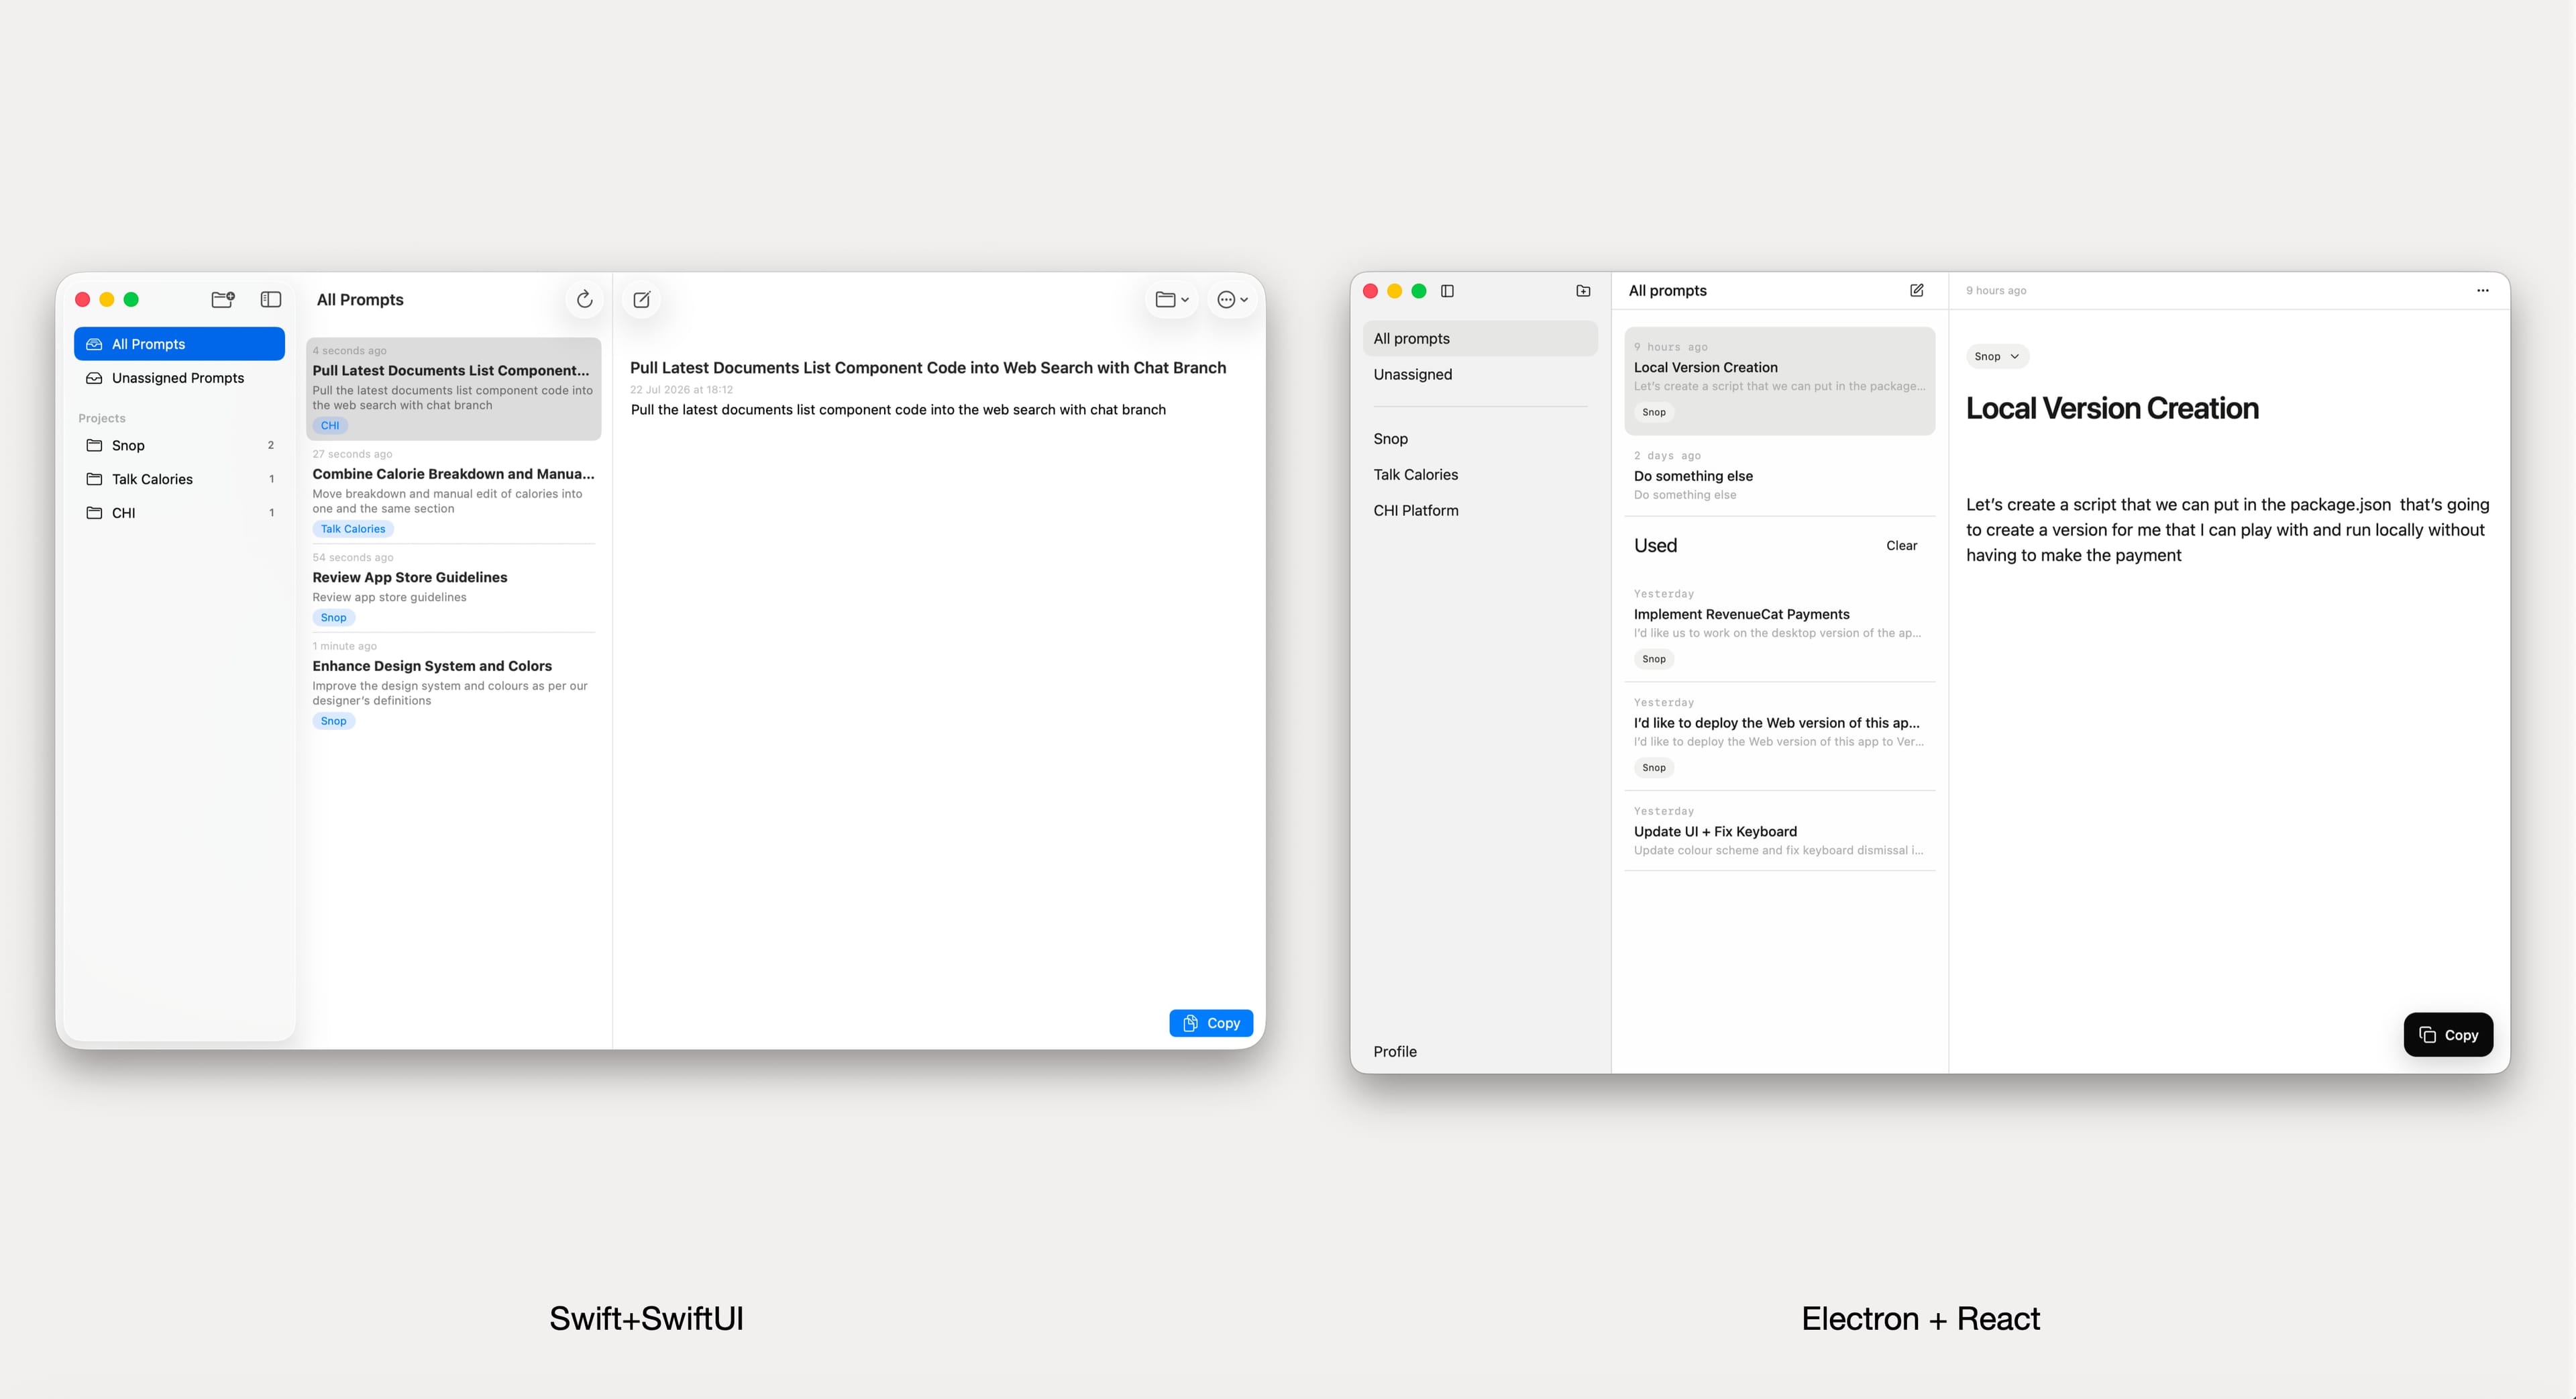The height and width of the screenshot is (1399, 2576).
Task: Click prompt body text in SwiftUI detail pane
Action: click(898, 410)
